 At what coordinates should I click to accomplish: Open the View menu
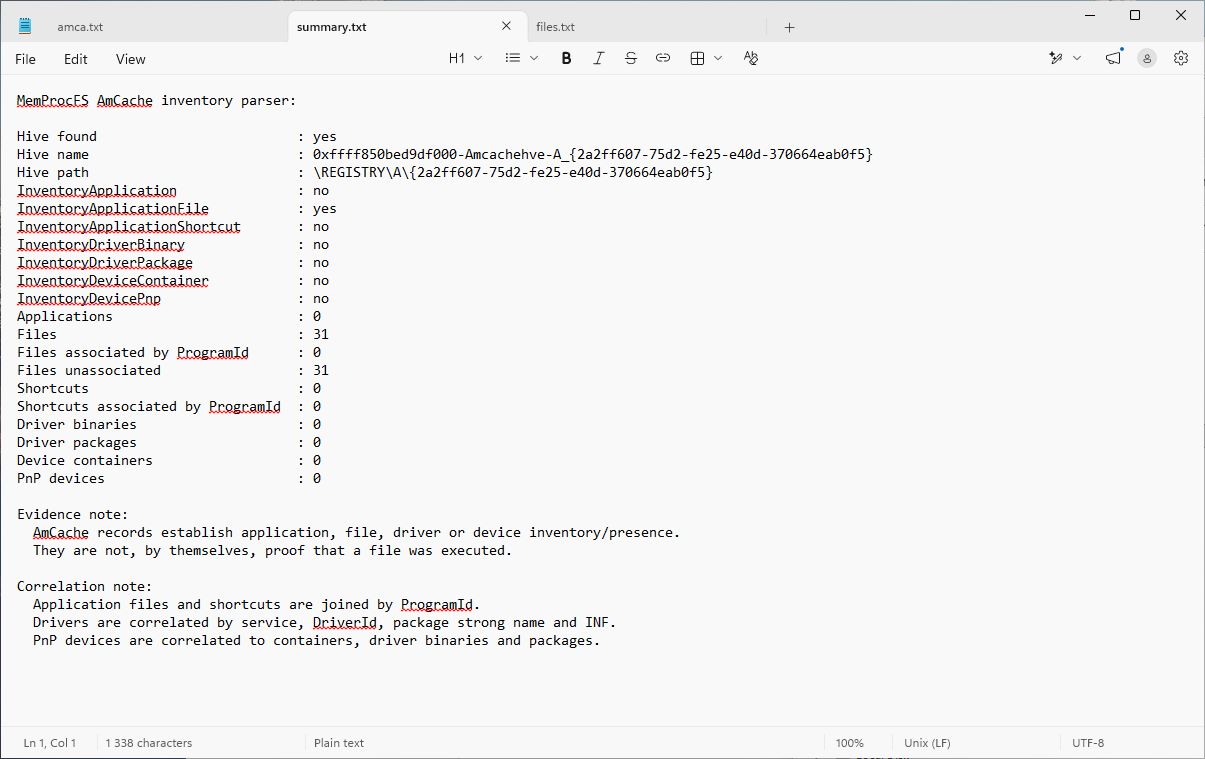(x=131, y=59)
